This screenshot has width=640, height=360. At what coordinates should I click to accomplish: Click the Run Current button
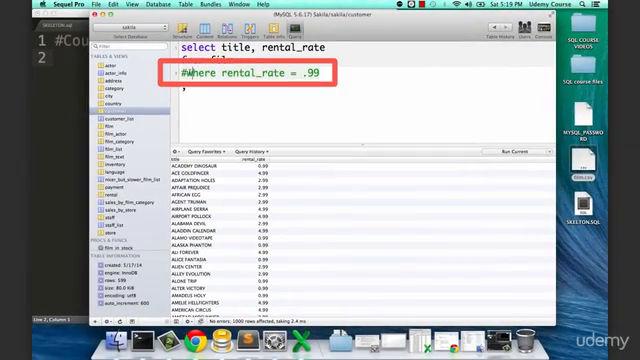pyautogui.click(x=514, y=151)
